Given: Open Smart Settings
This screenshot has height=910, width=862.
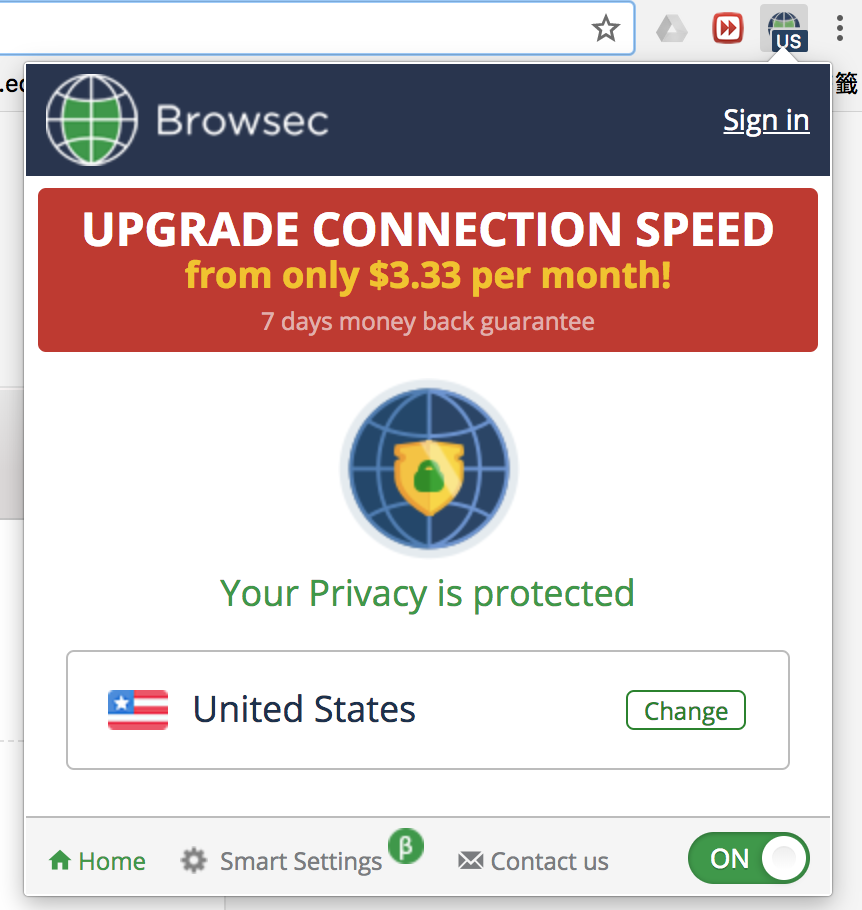Looking at the screenshot, I should click(x=281, y=861).
